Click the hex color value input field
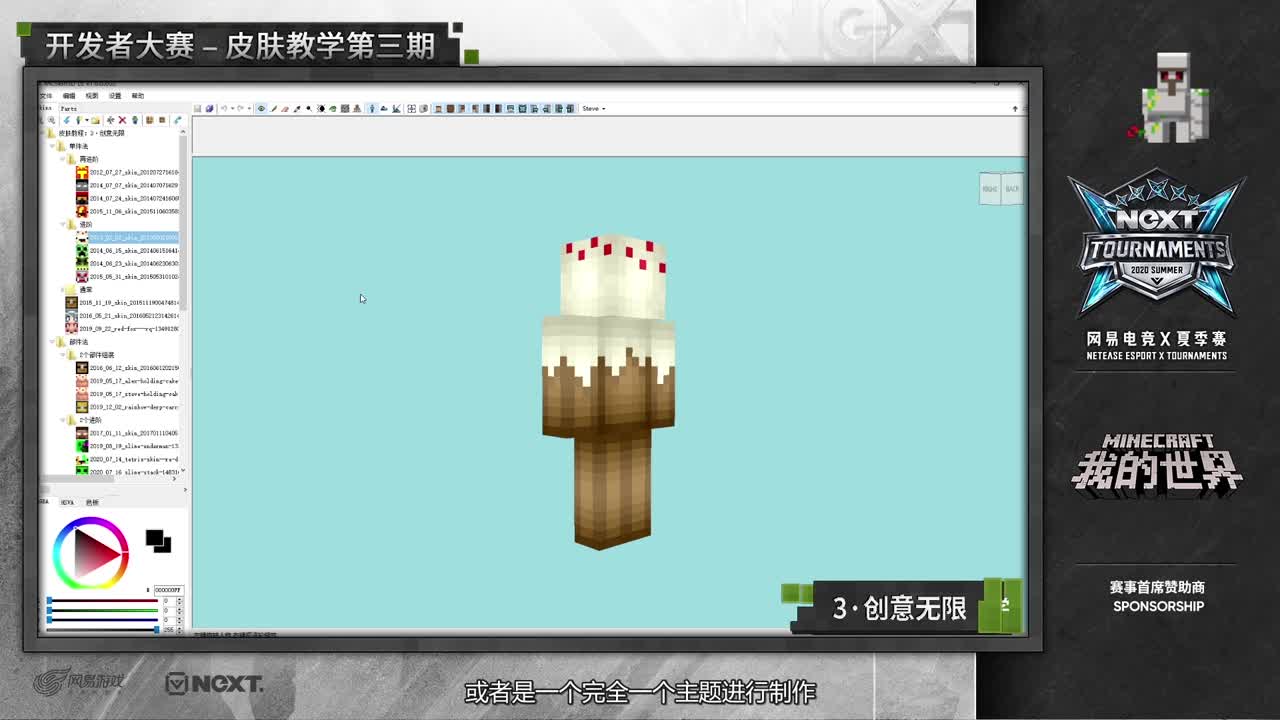 167,590
